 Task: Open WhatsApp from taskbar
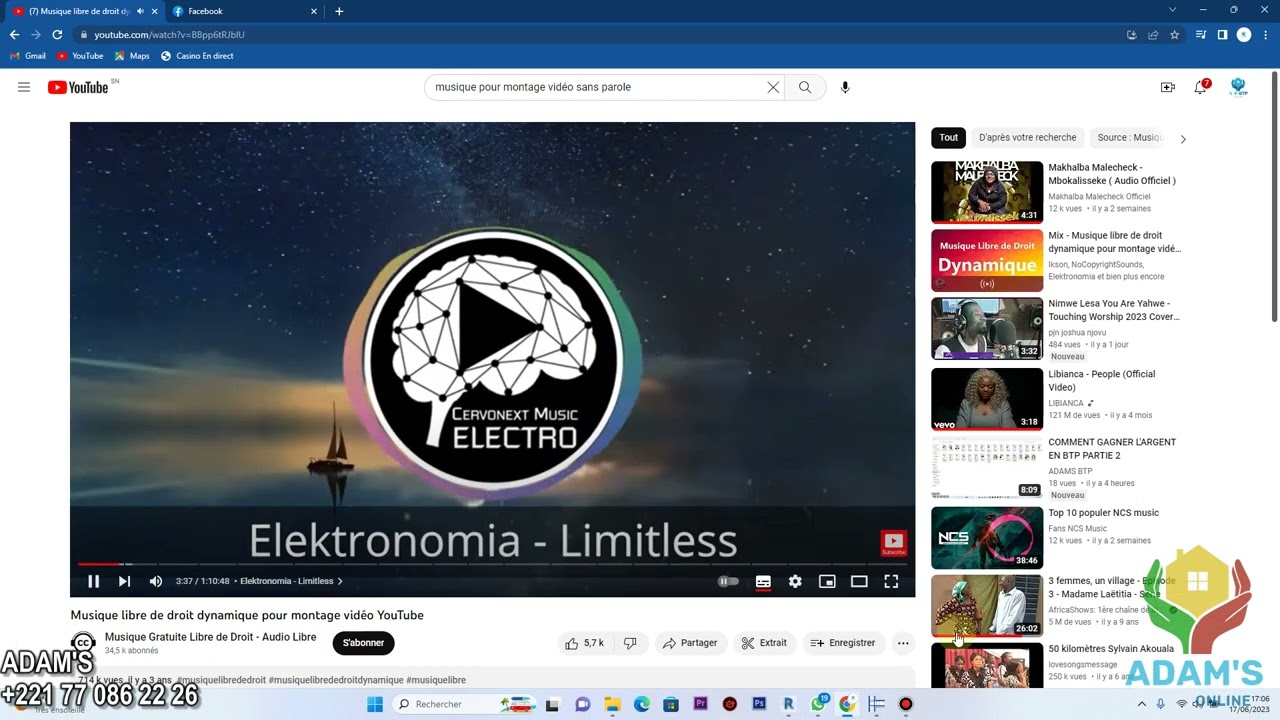coord(818,704)
